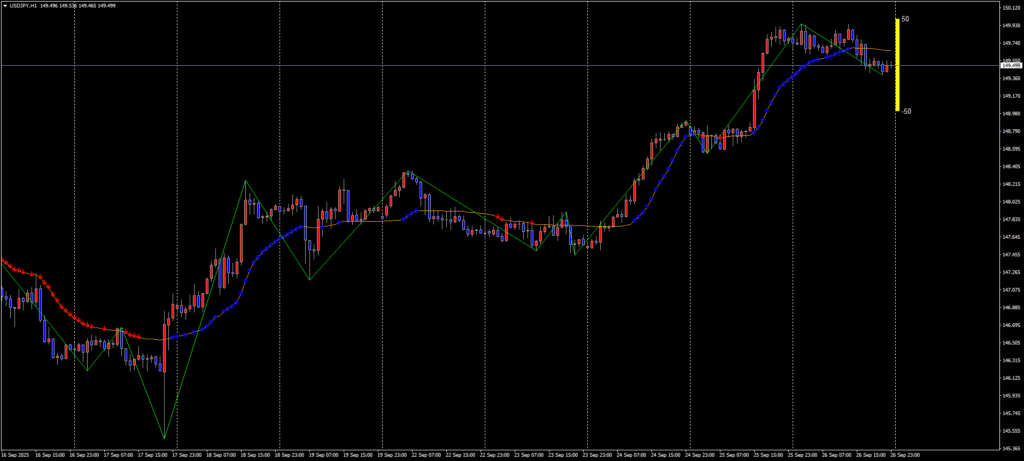
Task: Click the lowest green zigzag point of the chart
Action: coord(164,438)
